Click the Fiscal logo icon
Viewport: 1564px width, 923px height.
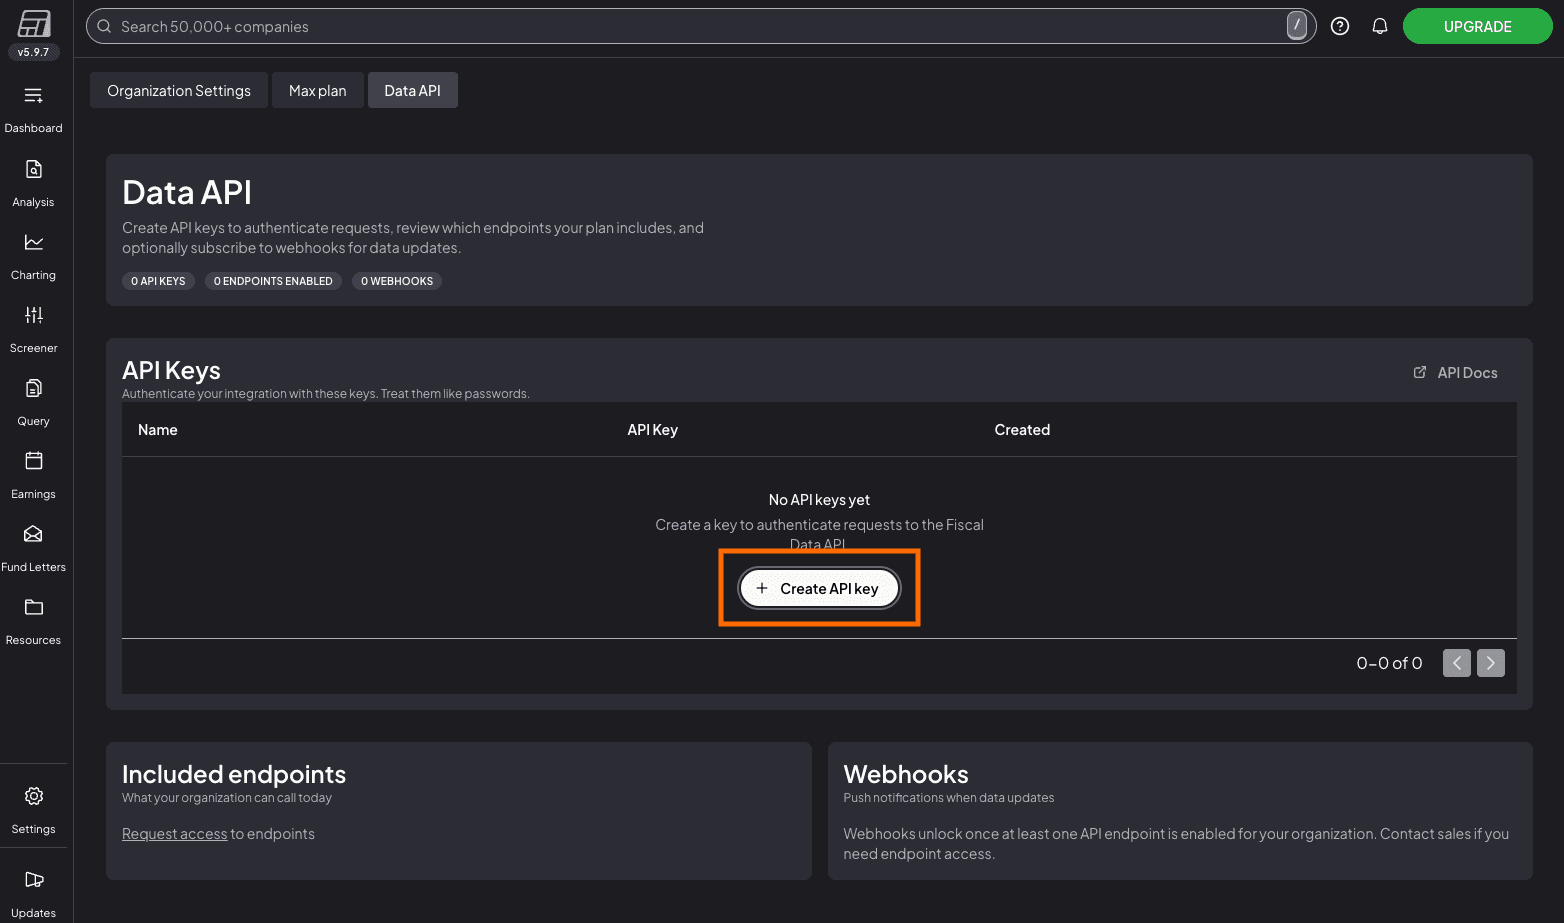(34, 24)
